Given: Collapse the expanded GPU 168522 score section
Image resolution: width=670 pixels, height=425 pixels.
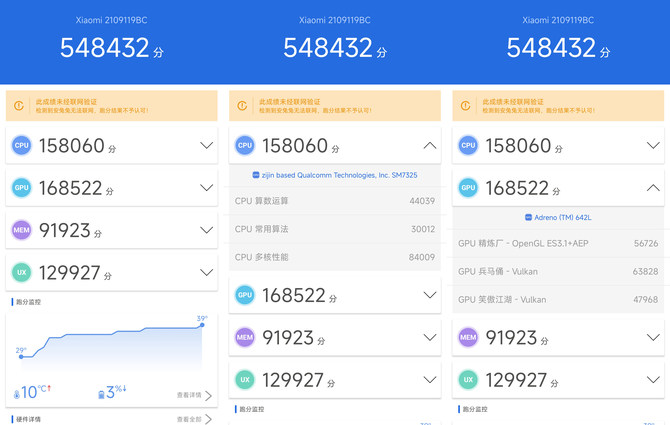Looking at the screenshot, I should tap(653, 188).
